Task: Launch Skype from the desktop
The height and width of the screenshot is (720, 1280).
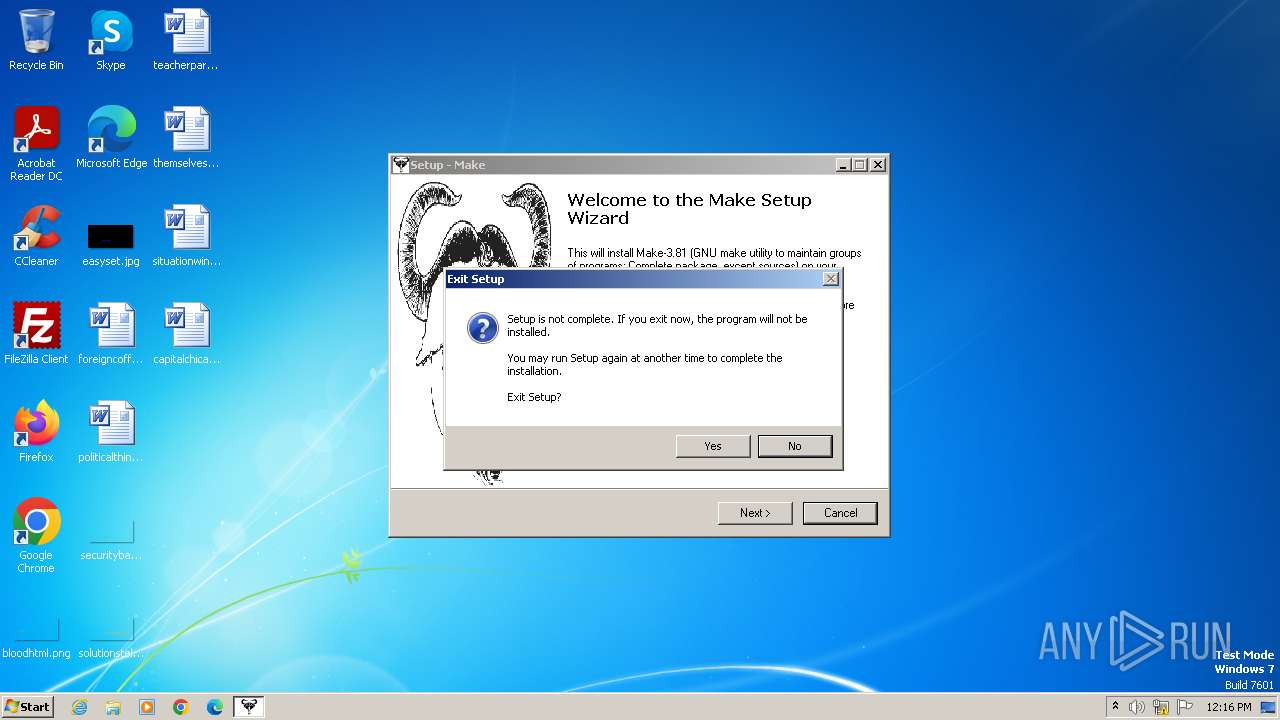Action: [x=111, y=40]
